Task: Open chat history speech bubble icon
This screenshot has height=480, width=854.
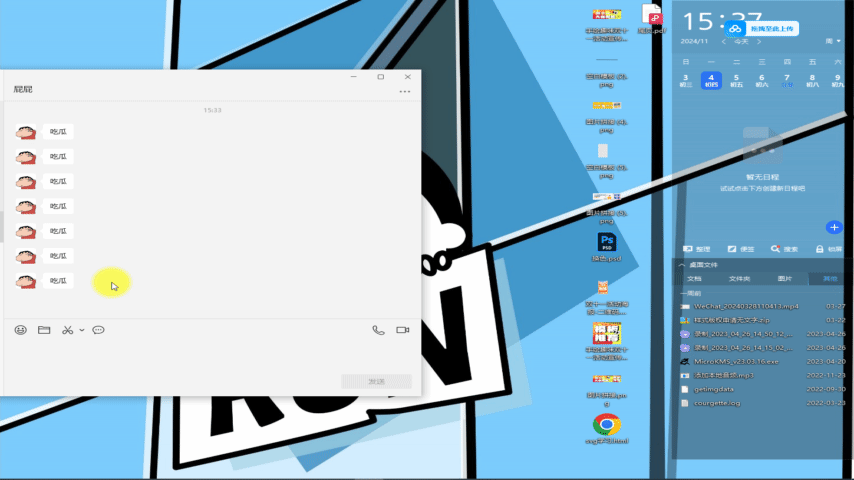Action: pos(99,330)
